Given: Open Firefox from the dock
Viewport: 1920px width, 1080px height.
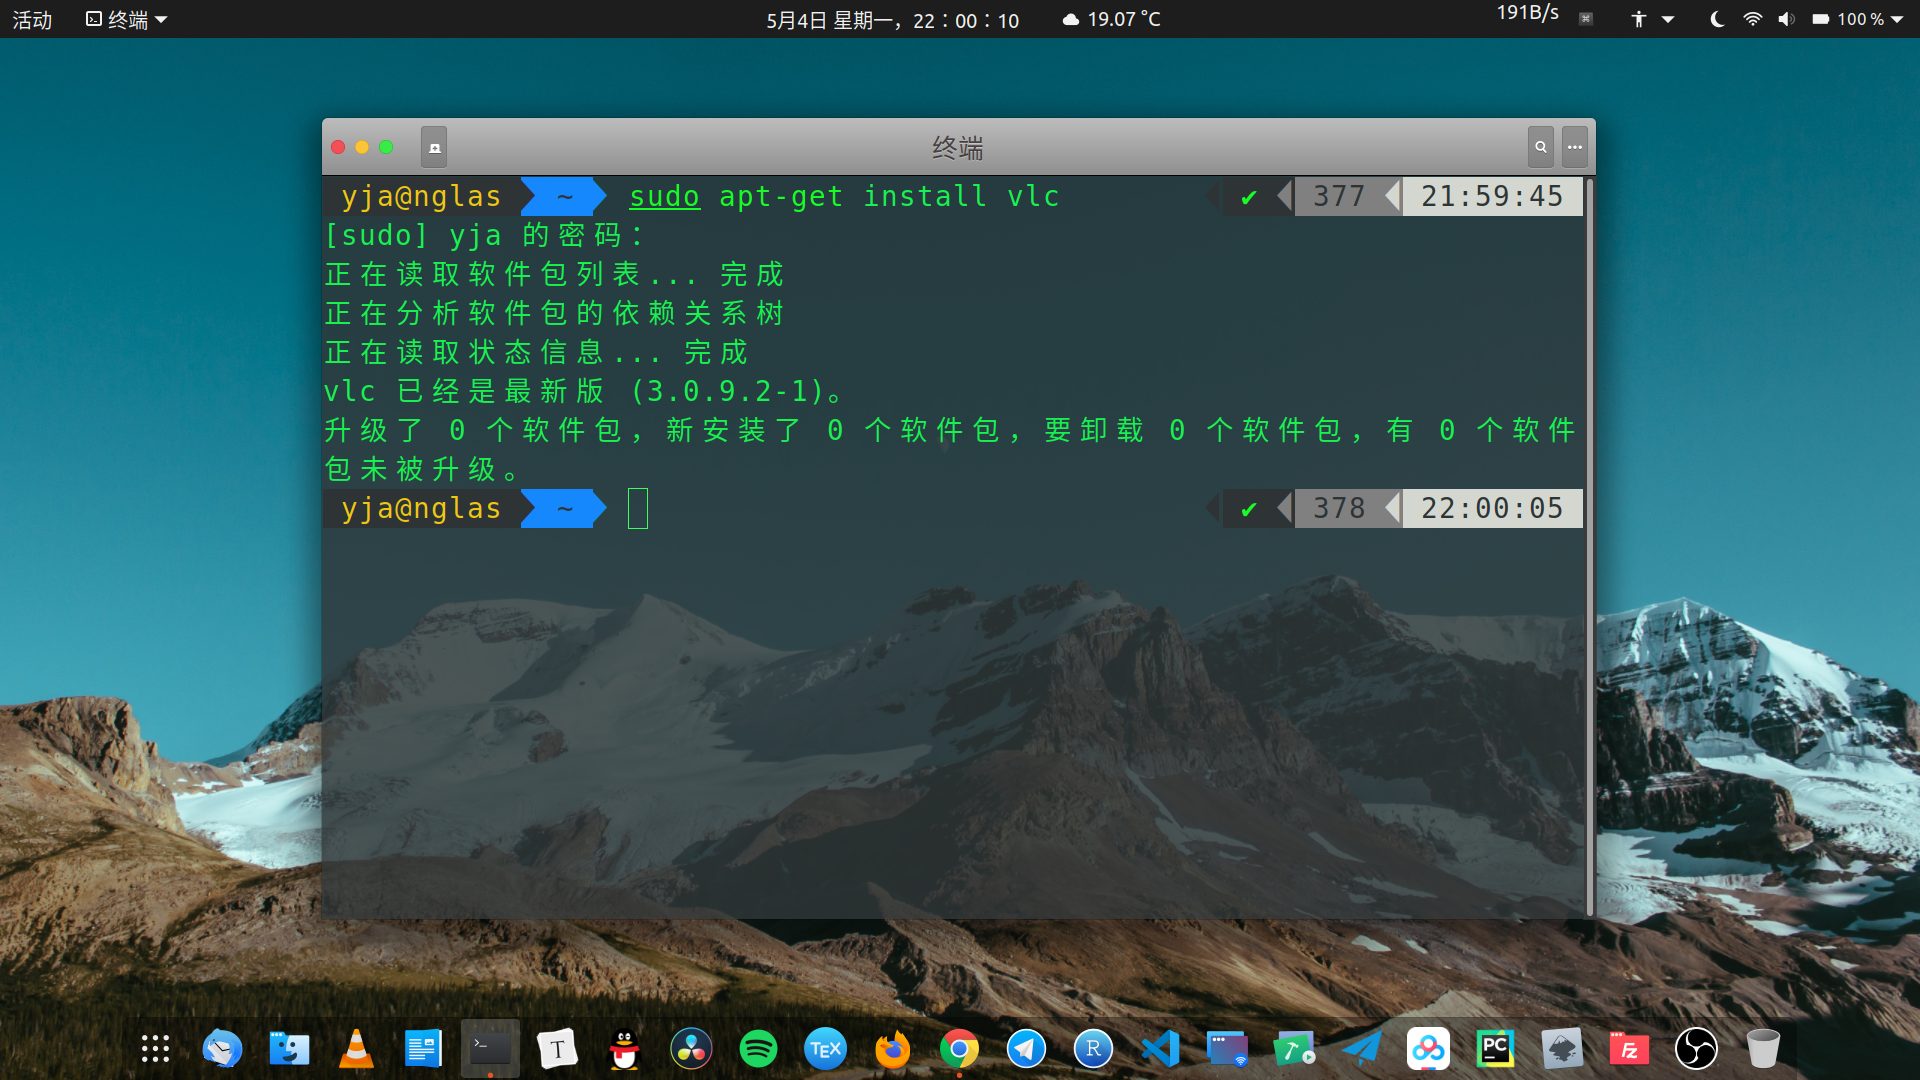Looking at the screenshot, I should coord(892,1049).
